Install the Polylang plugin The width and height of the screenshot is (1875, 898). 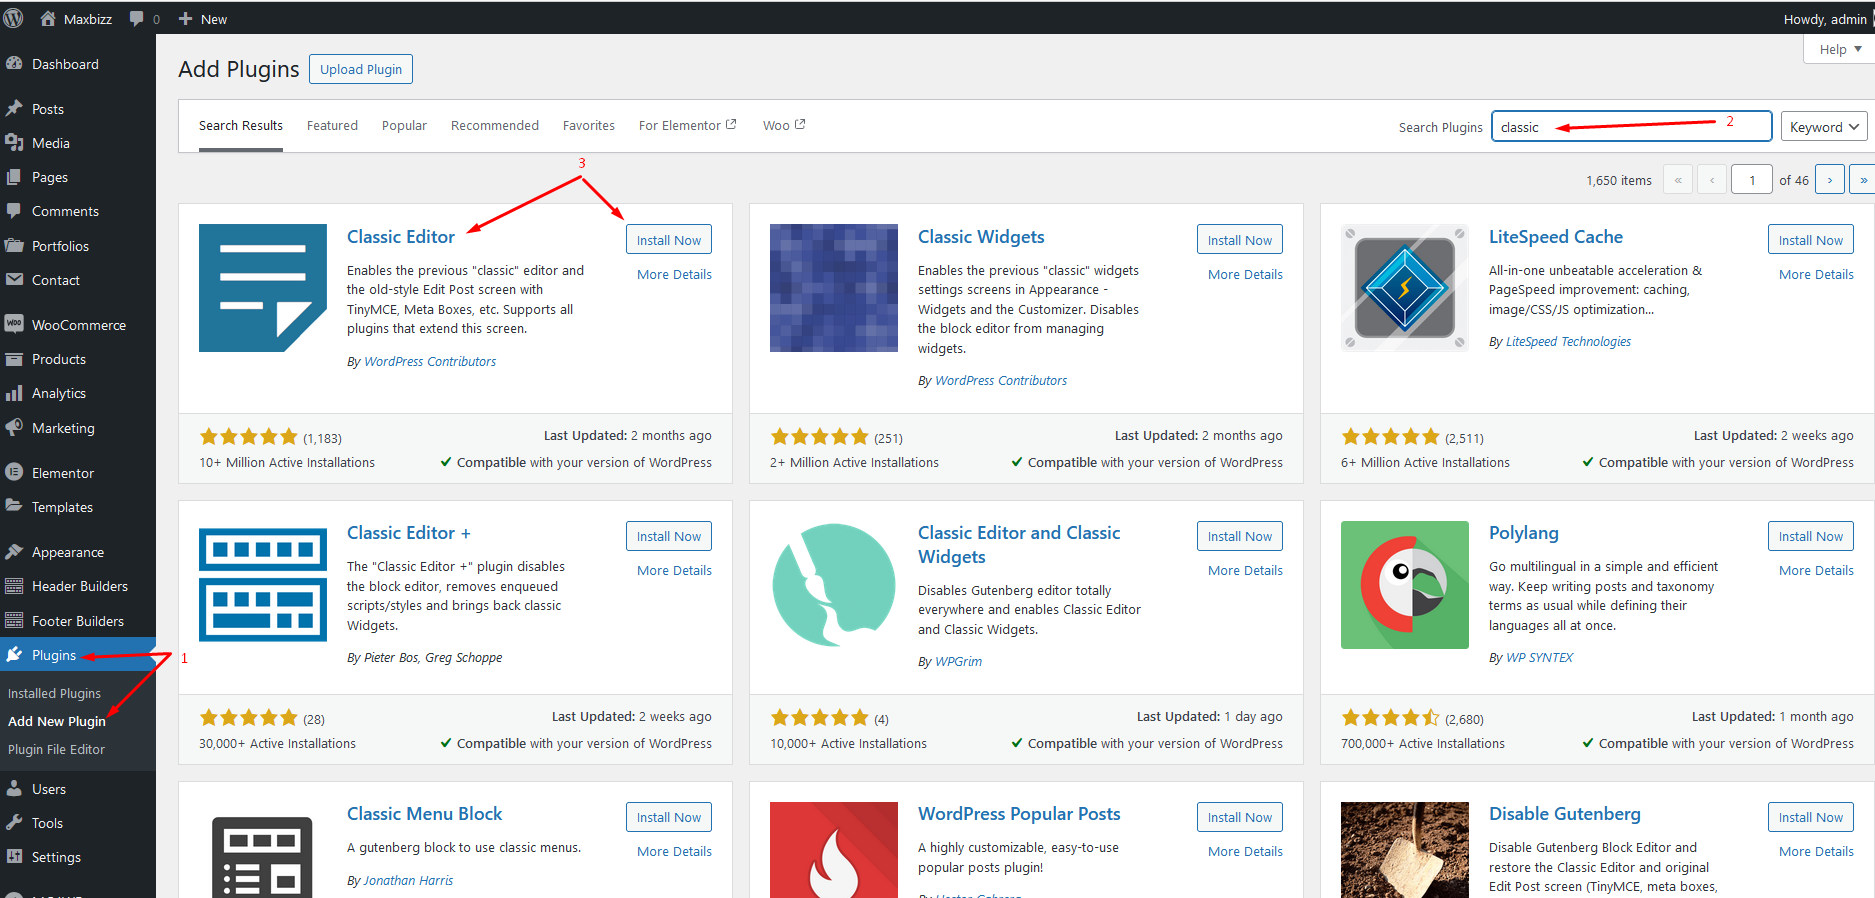(x=1811, y=536)
